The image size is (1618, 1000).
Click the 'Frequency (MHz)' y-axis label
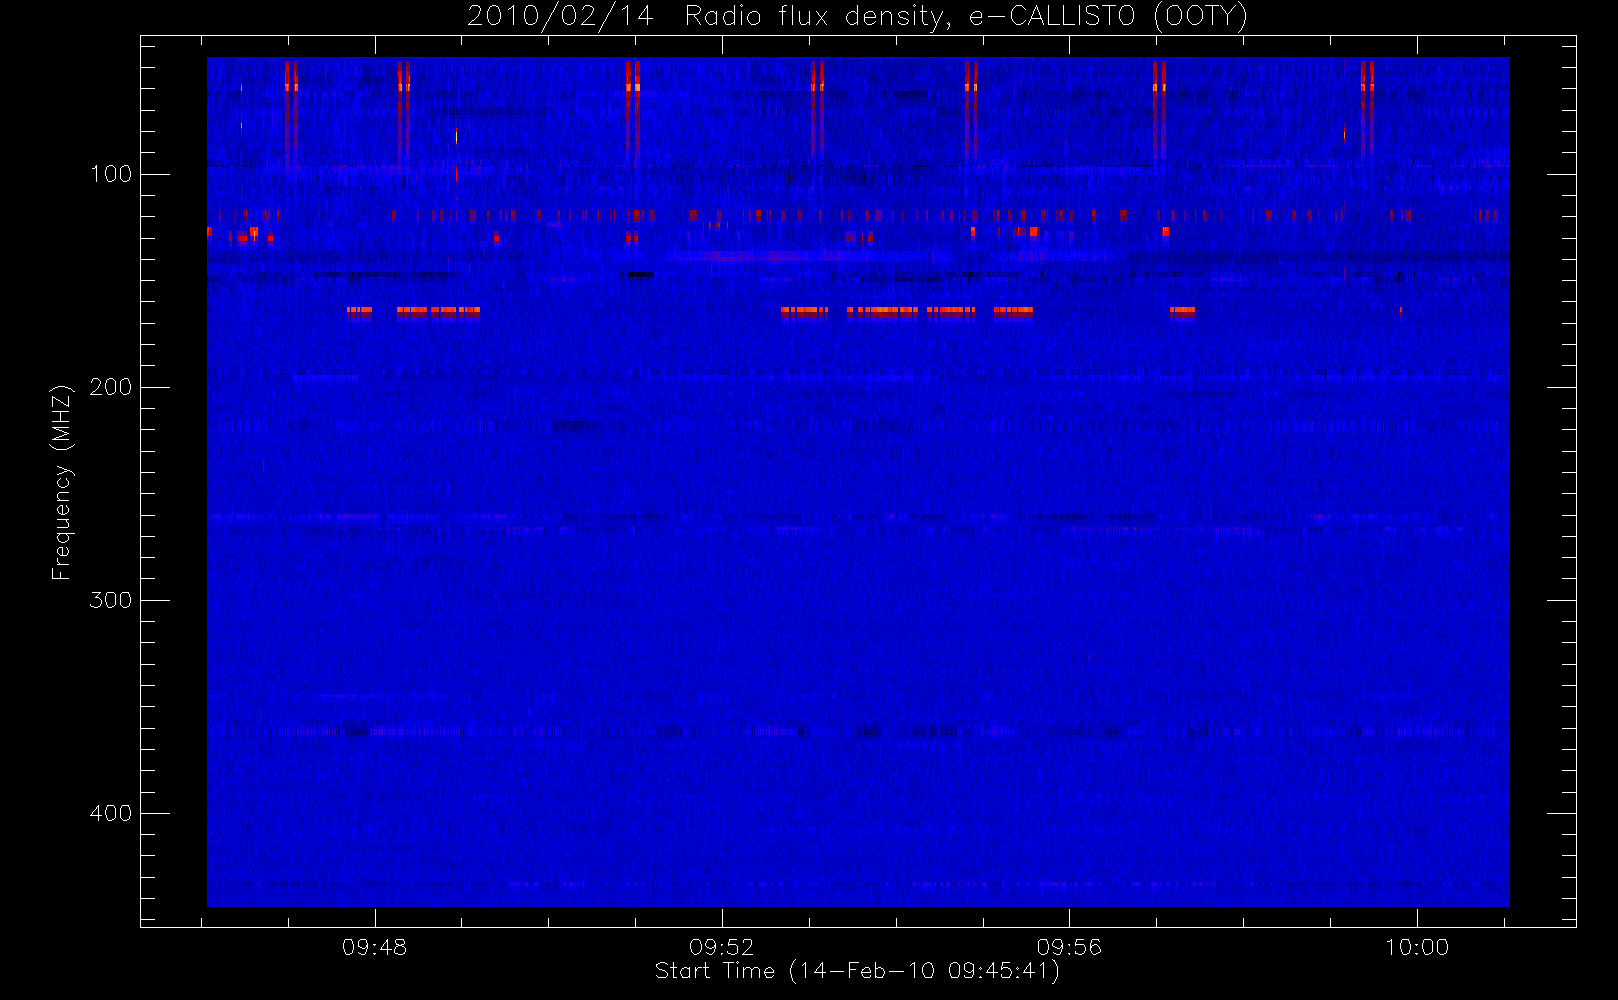coord(62,482)
